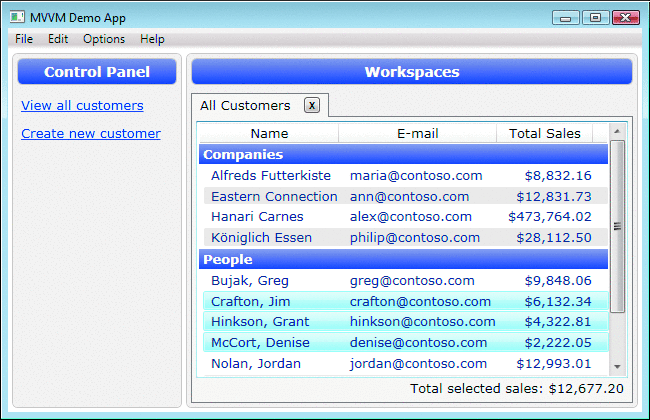
Task: Click the scrollbar down arrow
Action: click(617, 367)
